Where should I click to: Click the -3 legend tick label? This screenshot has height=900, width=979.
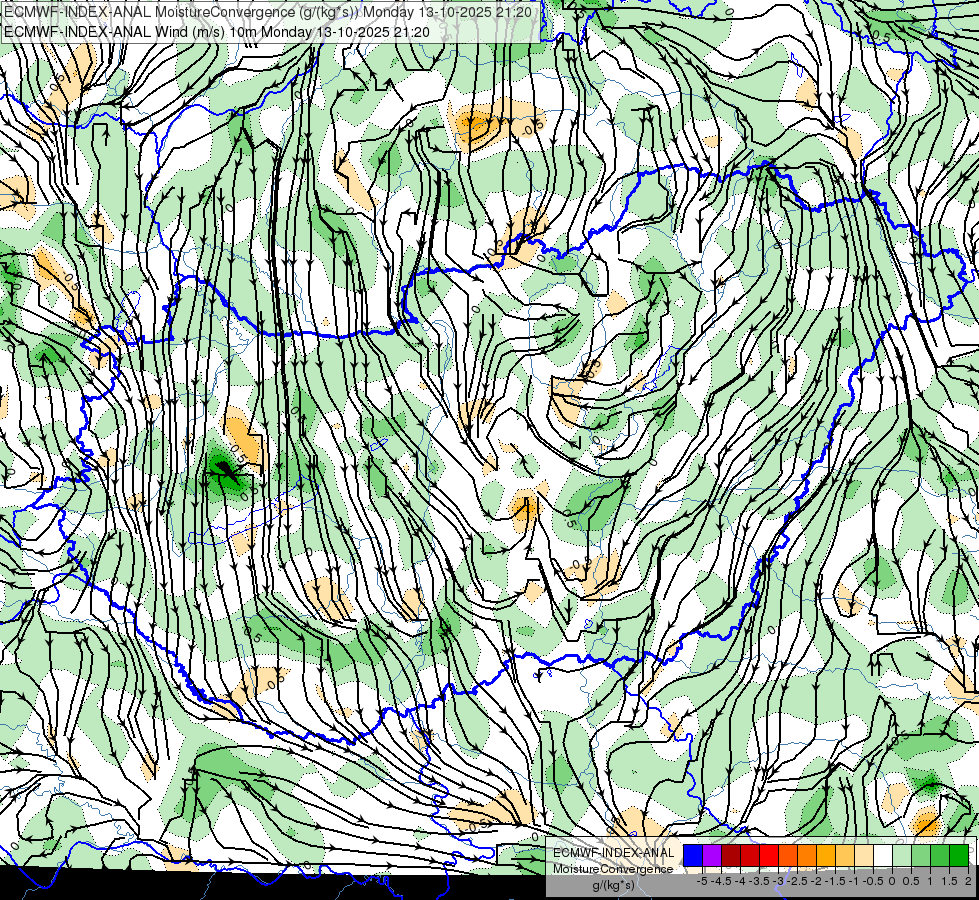[x=779, y=881]
